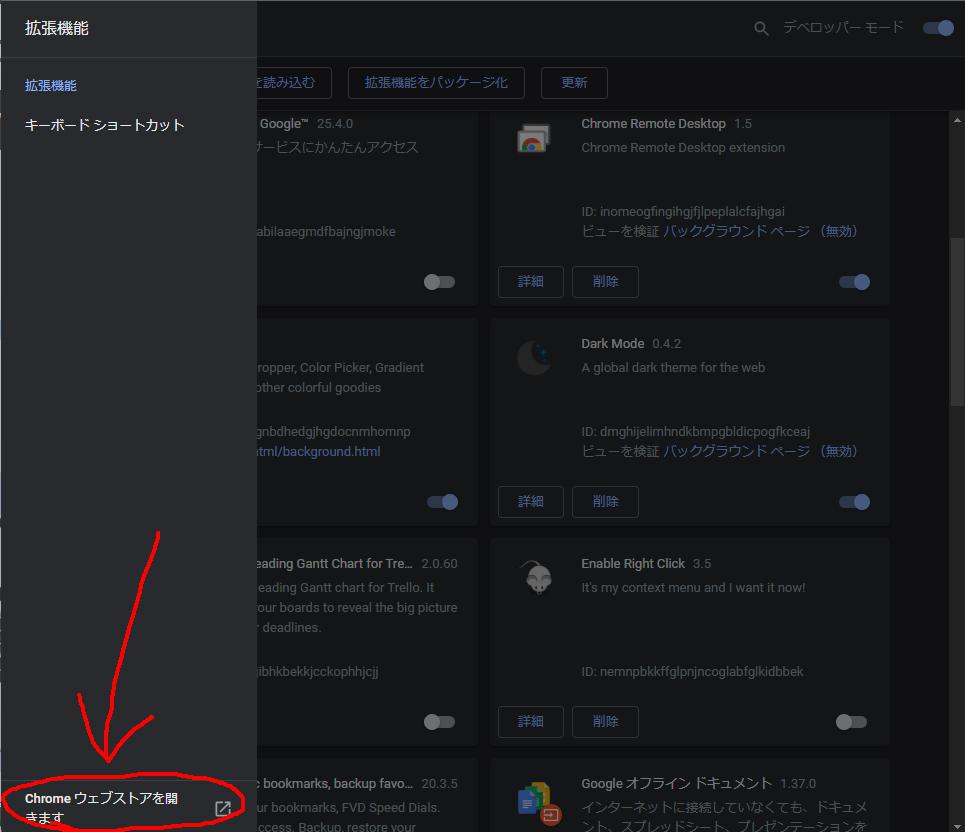
Task: Click the 拡張機能をパッケージ化 button
Action: [436, 83]
